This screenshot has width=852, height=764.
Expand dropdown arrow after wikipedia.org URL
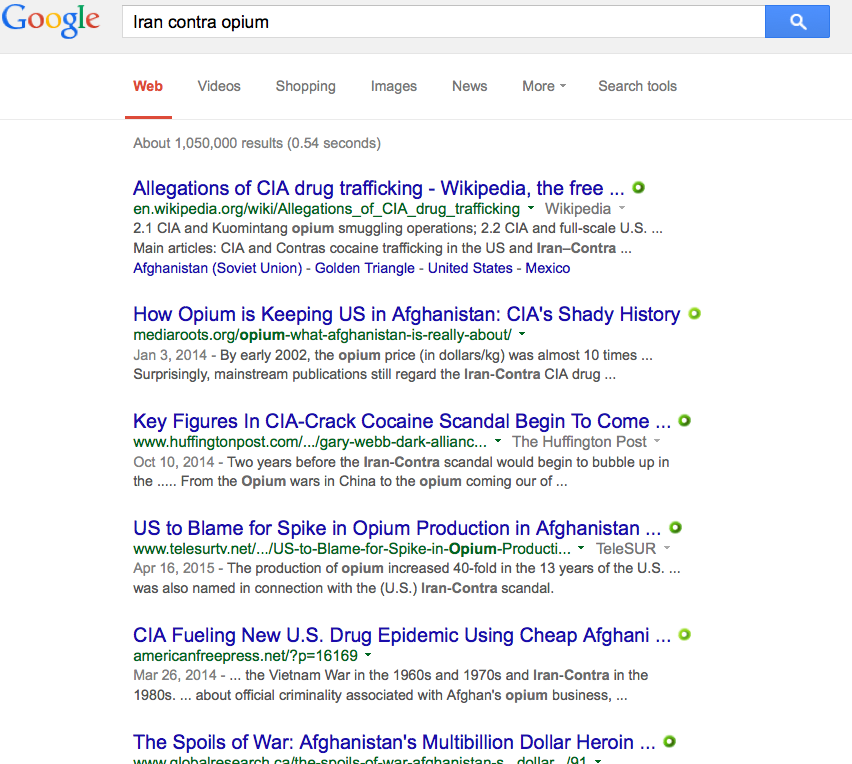(531, 208)
